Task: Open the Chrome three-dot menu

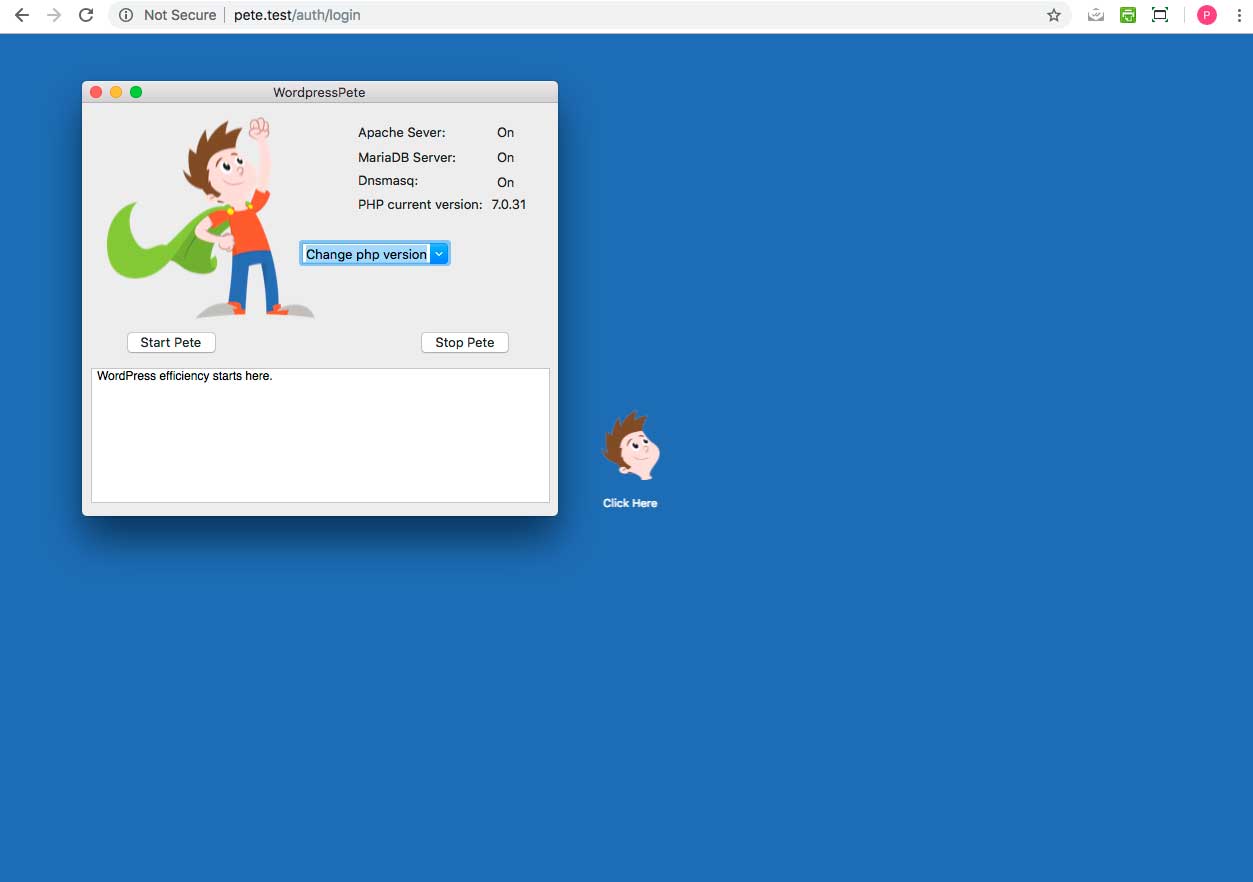Action: click(1239, 15)
